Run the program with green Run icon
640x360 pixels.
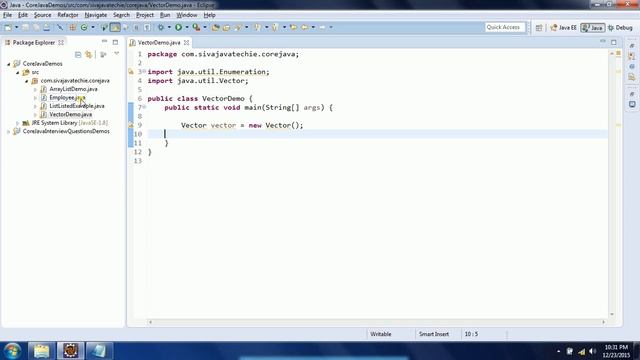point(178,27)
